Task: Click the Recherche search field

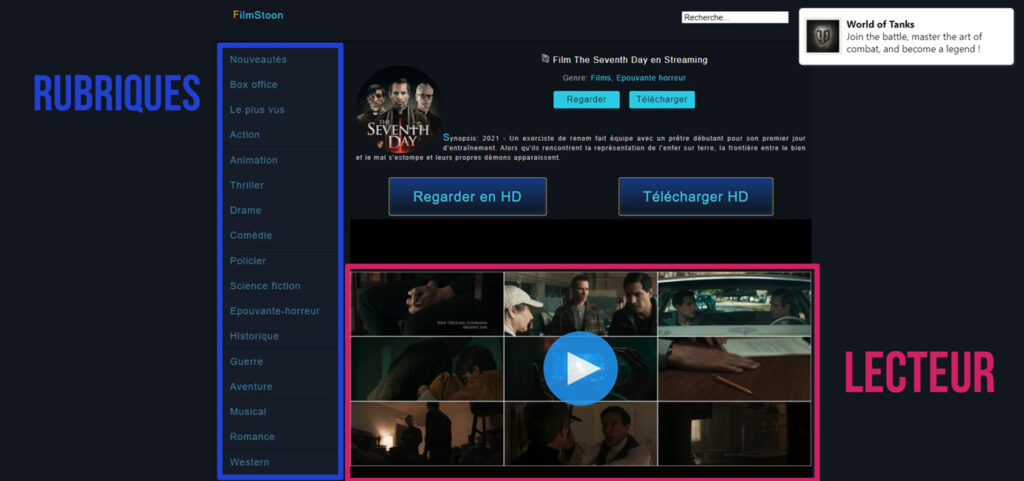Action: click(x=735, y=18)
